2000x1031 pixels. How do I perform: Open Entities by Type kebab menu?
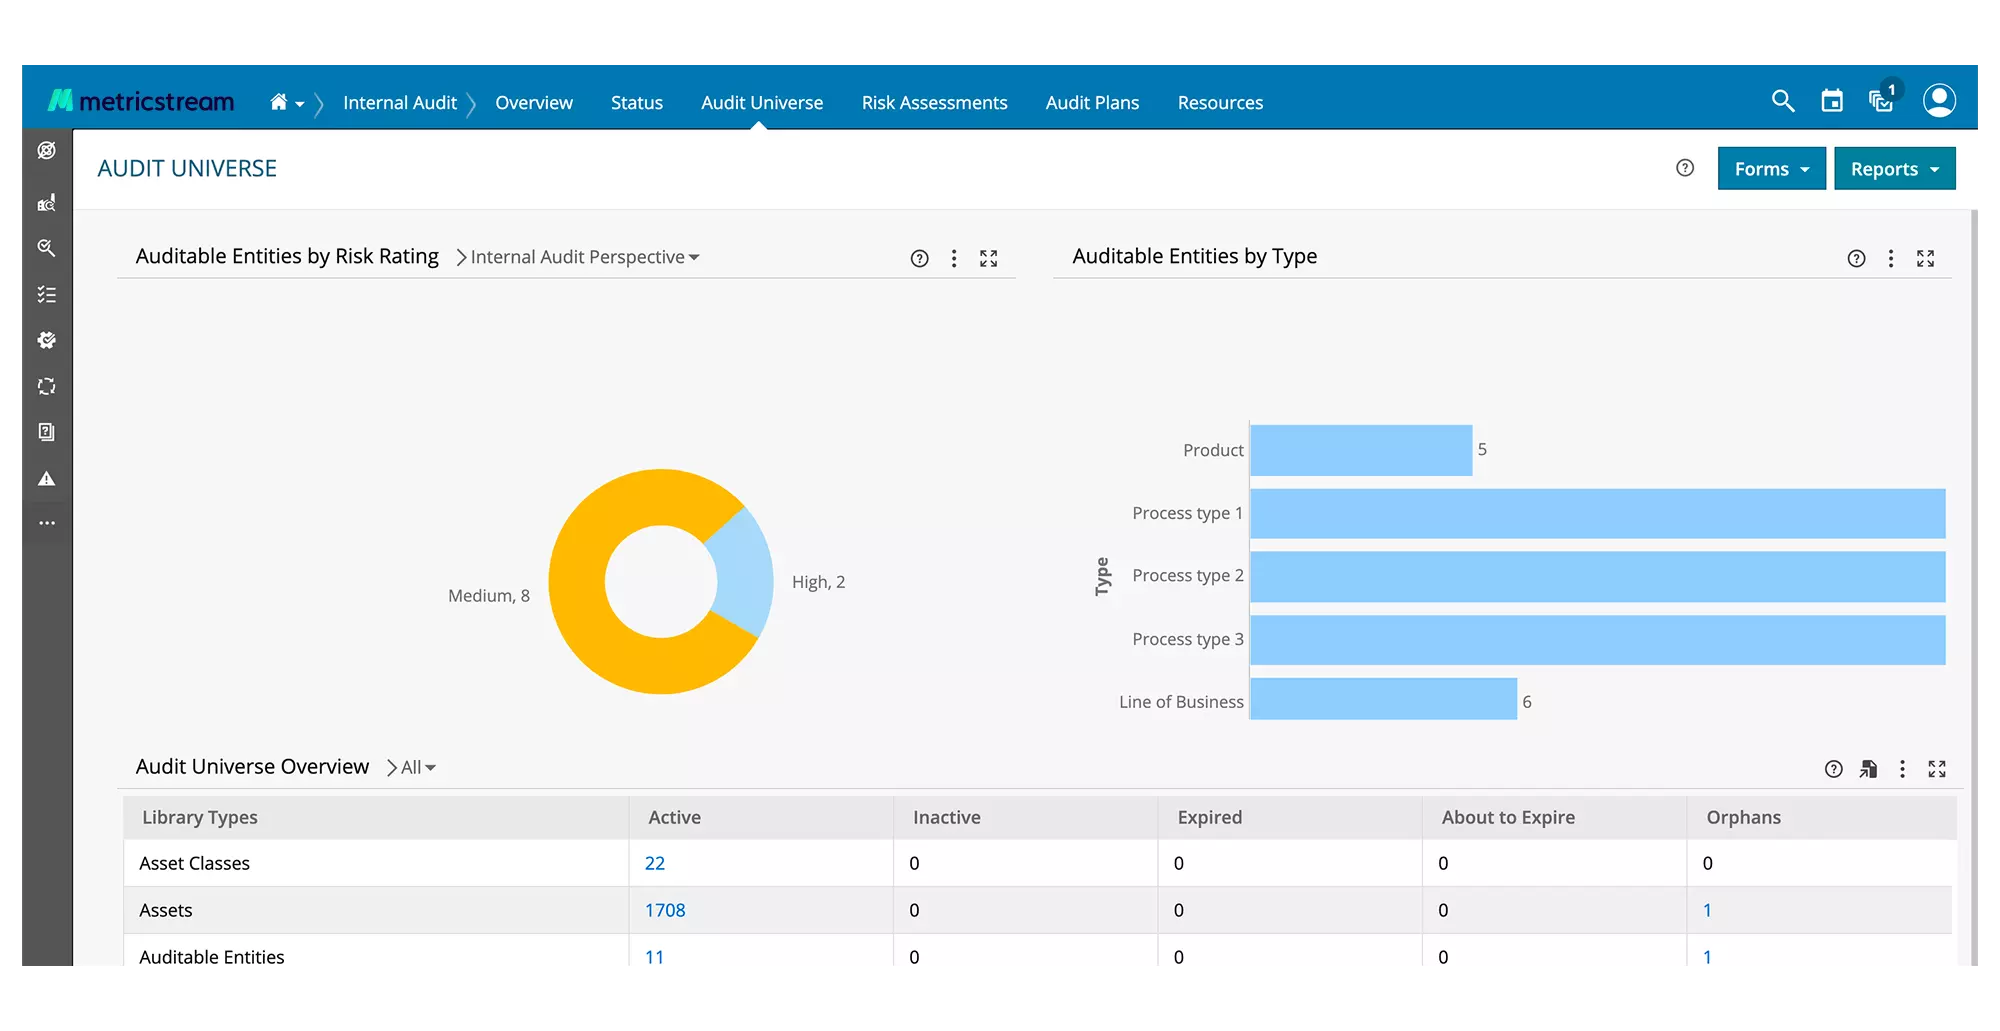(x=1891, y=259)
